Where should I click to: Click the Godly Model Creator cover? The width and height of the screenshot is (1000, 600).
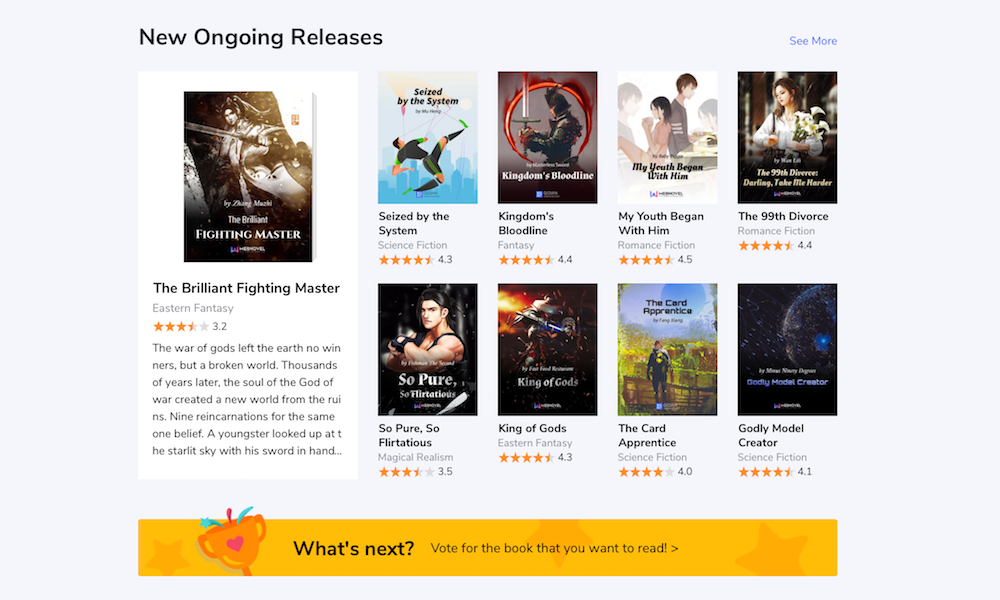[787, 349]
